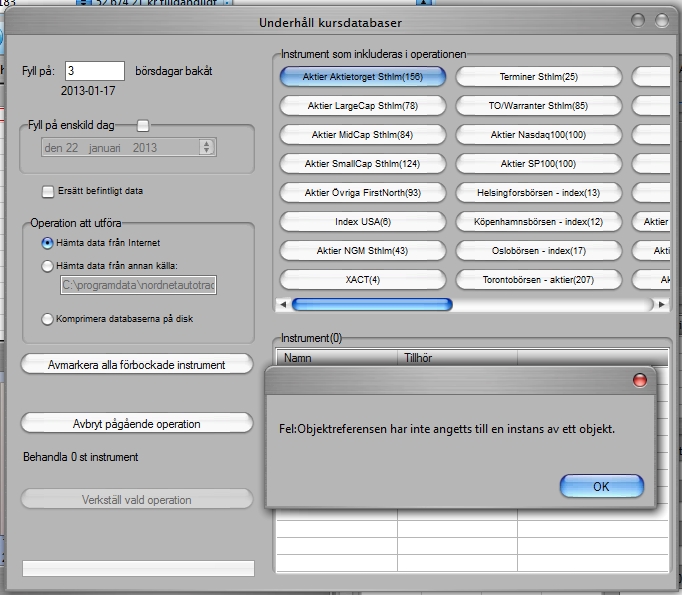Click scroll-right arrow of instrument list
The height and width of the screenshot is (595, 682).
click(664, 304)
